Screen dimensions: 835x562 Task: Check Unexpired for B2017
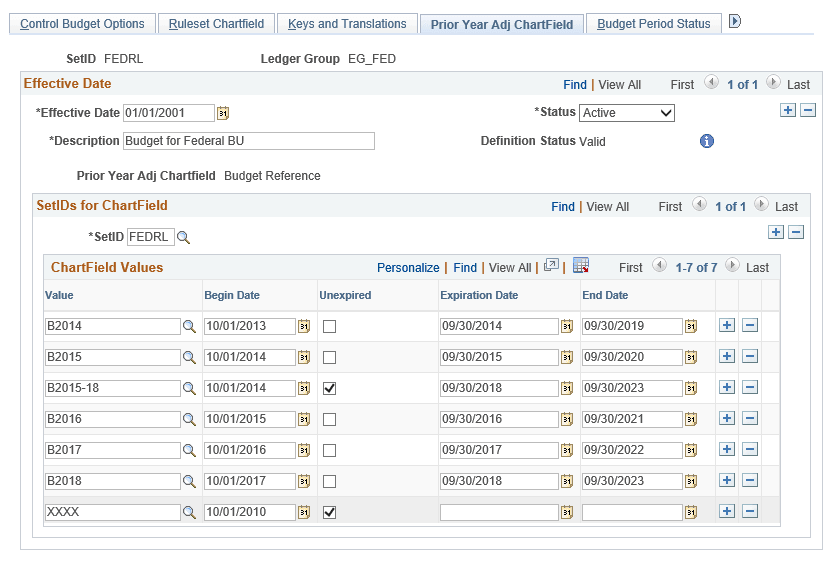[330, 451]
